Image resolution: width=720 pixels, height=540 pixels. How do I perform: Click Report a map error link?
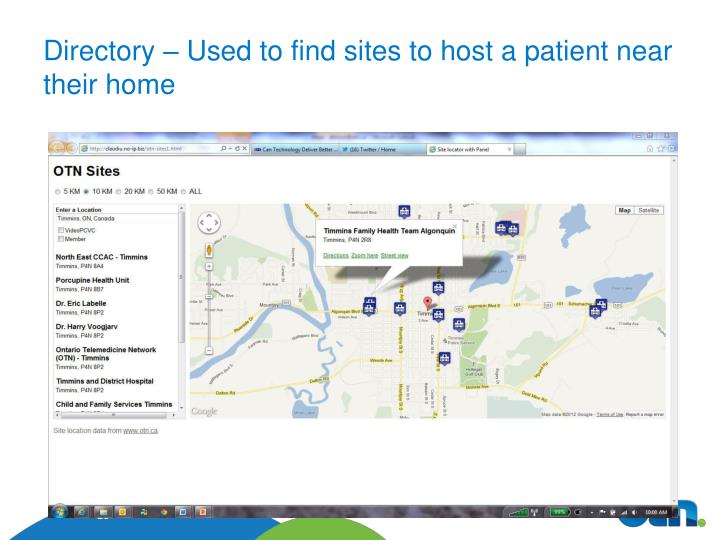(645, 414)
